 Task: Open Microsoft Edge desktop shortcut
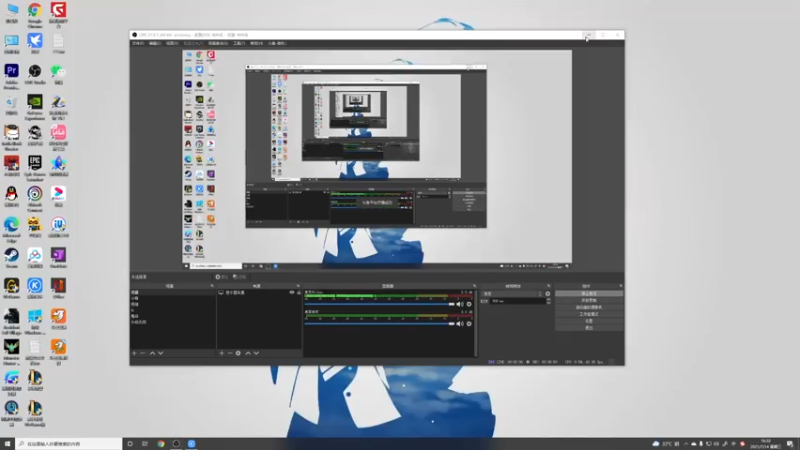11,229
